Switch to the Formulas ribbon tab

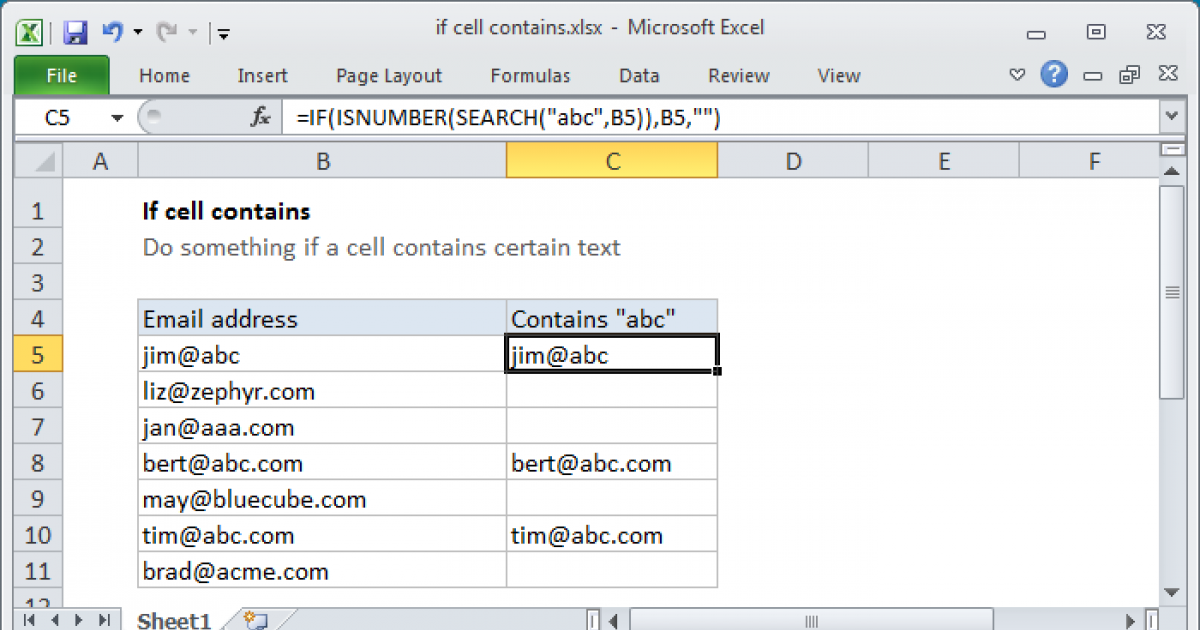click(x=530, y=75)
